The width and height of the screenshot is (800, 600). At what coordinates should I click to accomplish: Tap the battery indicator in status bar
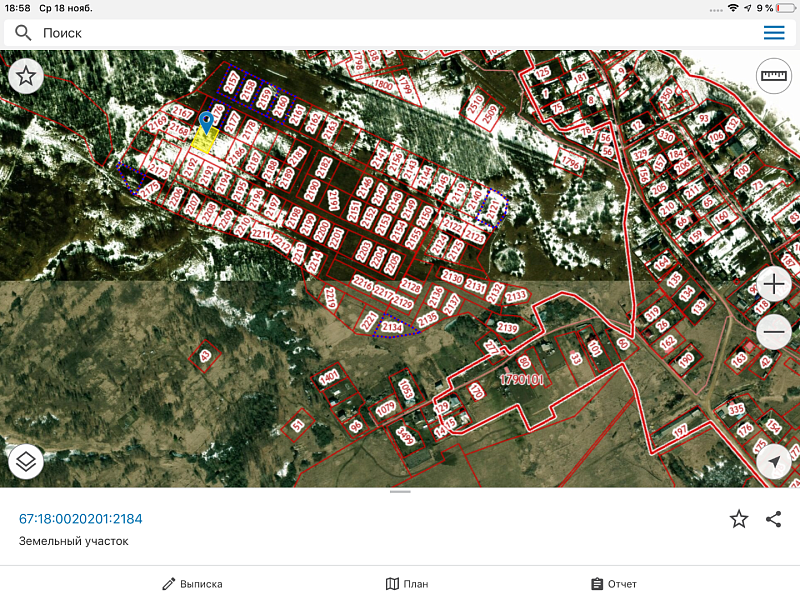click(x=783, y=7)
